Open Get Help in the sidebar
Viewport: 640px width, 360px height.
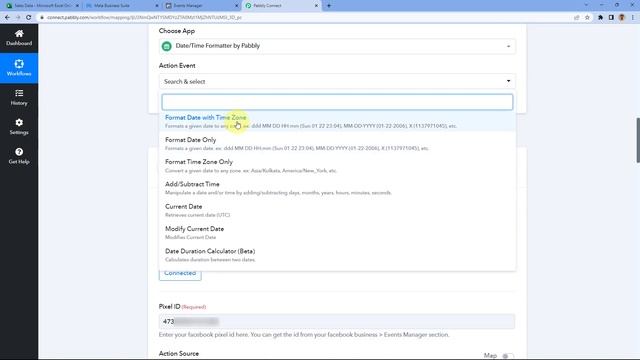(x=19, y=156)
